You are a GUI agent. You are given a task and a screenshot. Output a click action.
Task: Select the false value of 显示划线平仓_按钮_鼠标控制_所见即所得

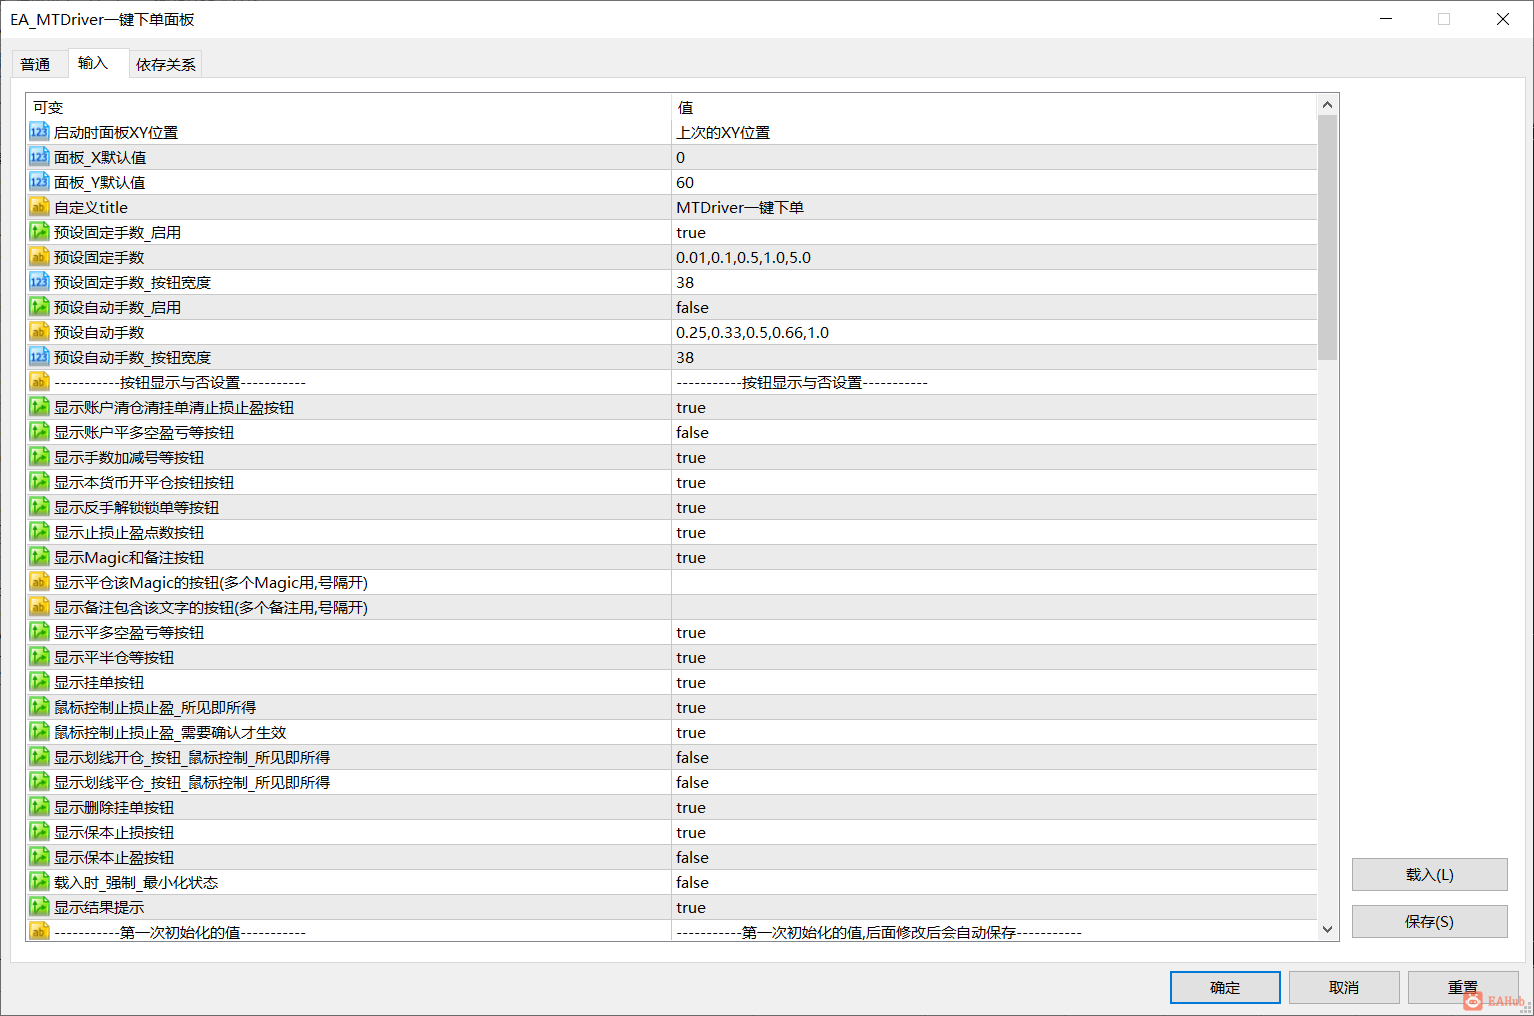pyautogui.click(x=692, y=782)
